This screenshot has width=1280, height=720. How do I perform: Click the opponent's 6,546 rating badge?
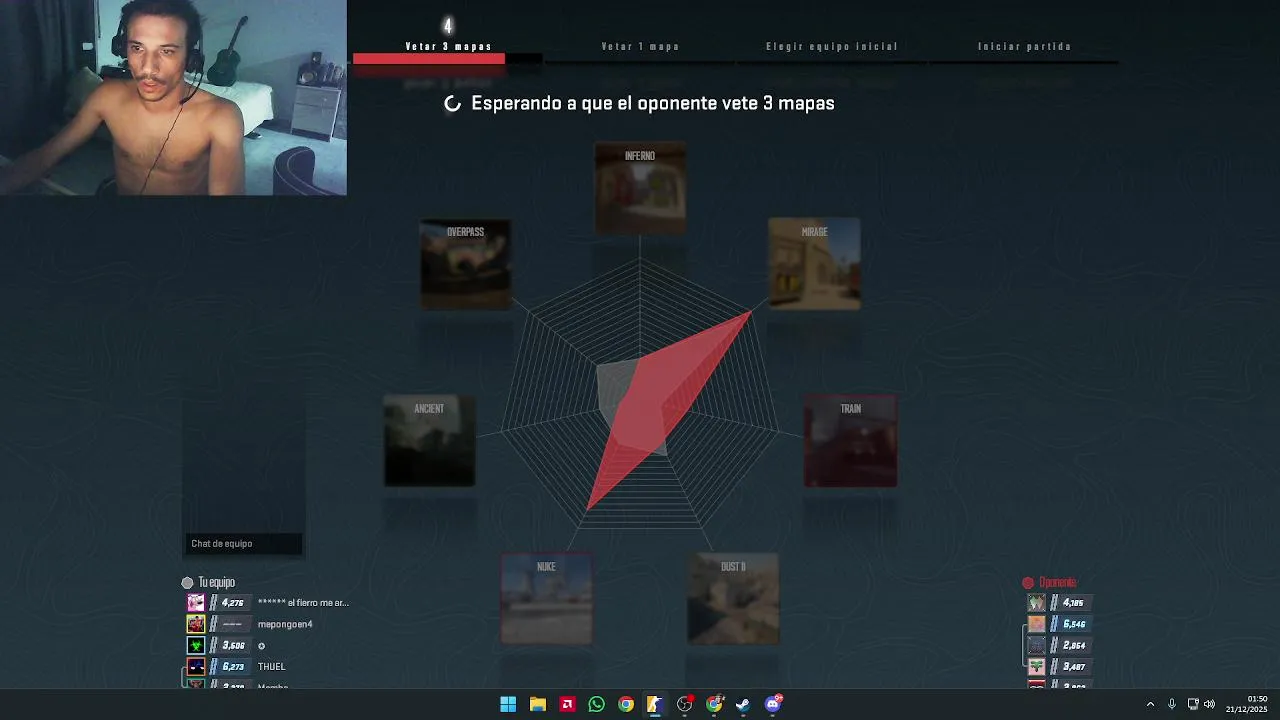pyautogui.click(x=1070, y=624)
